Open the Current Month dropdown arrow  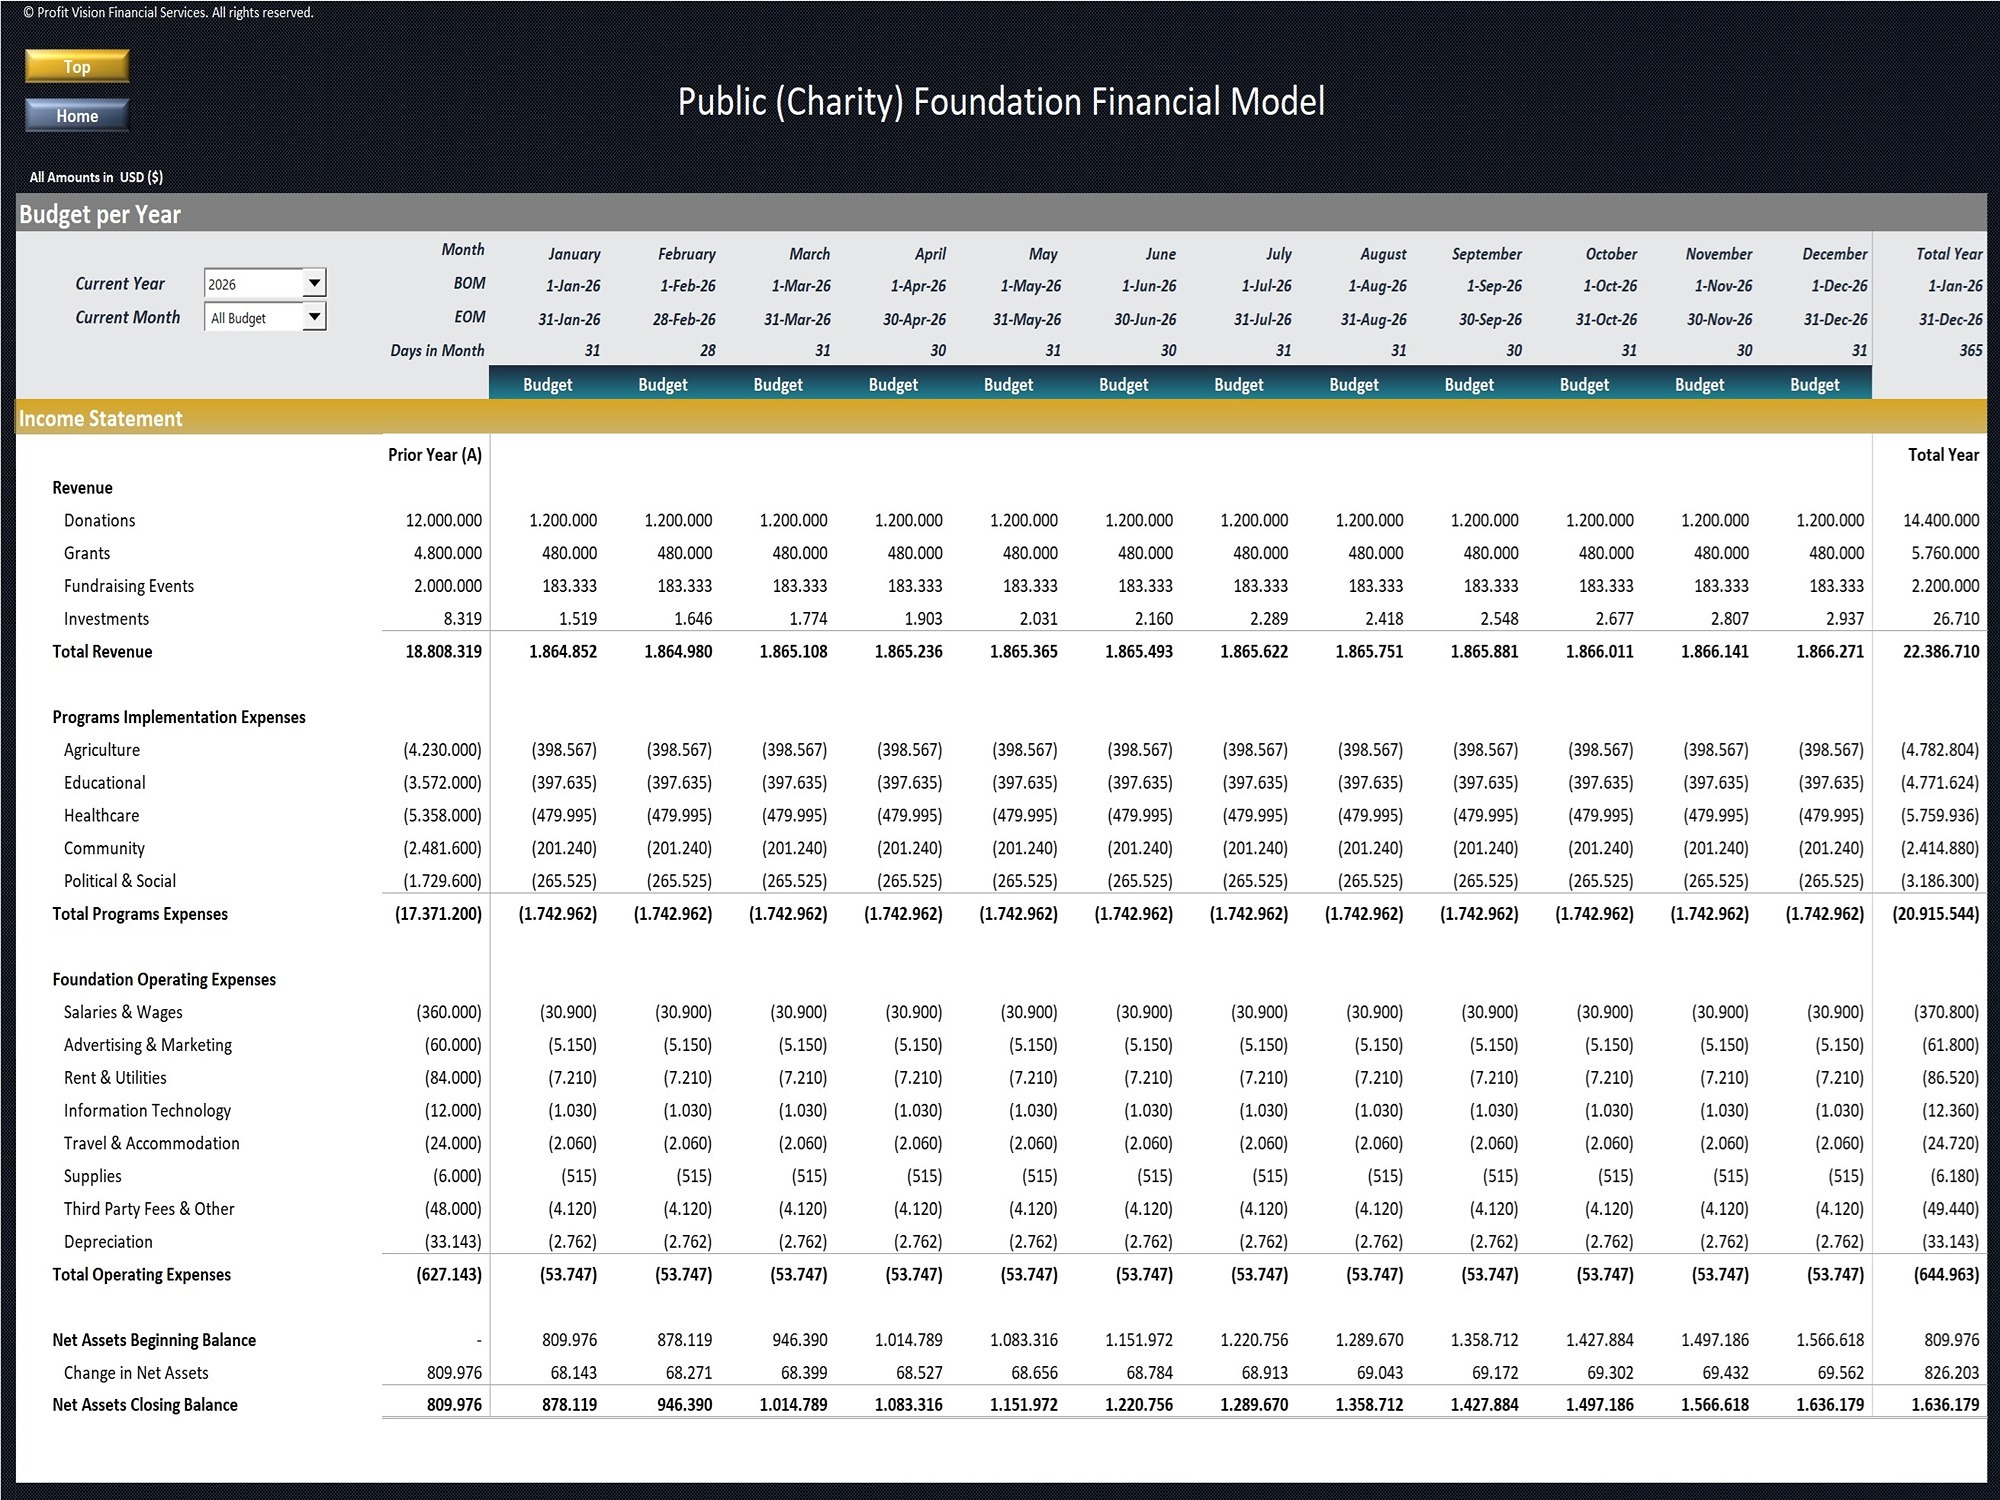[x=314, y=317]
